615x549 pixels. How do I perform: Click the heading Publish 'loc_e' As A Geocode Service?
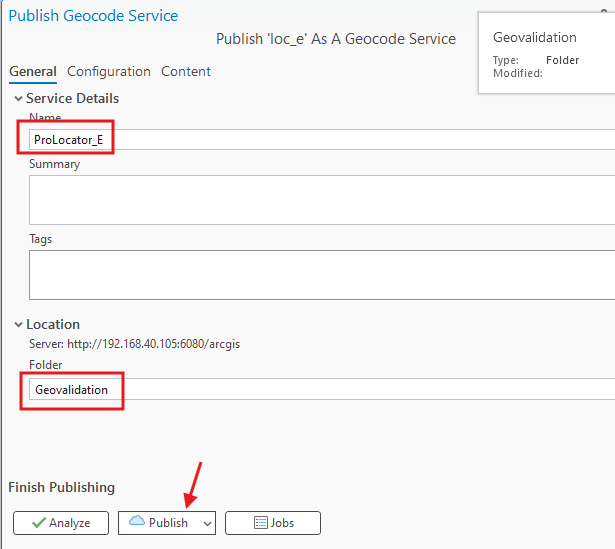click(x=336, y=39)
